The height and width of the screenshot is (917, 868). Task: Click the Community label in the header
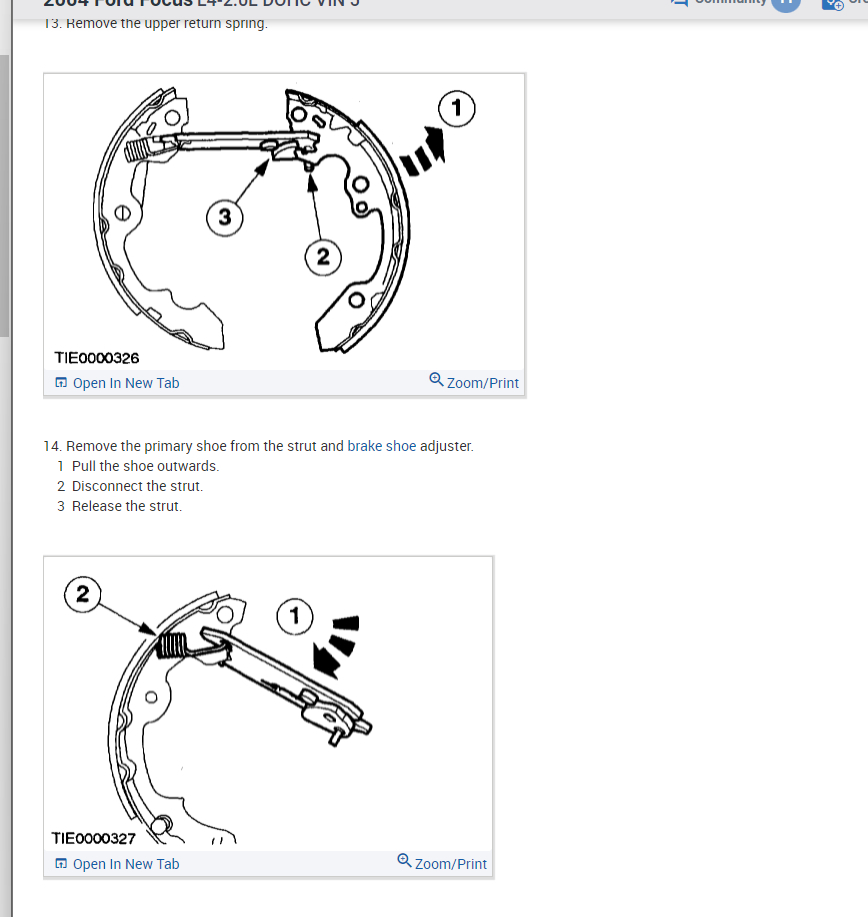click(730, 2)
